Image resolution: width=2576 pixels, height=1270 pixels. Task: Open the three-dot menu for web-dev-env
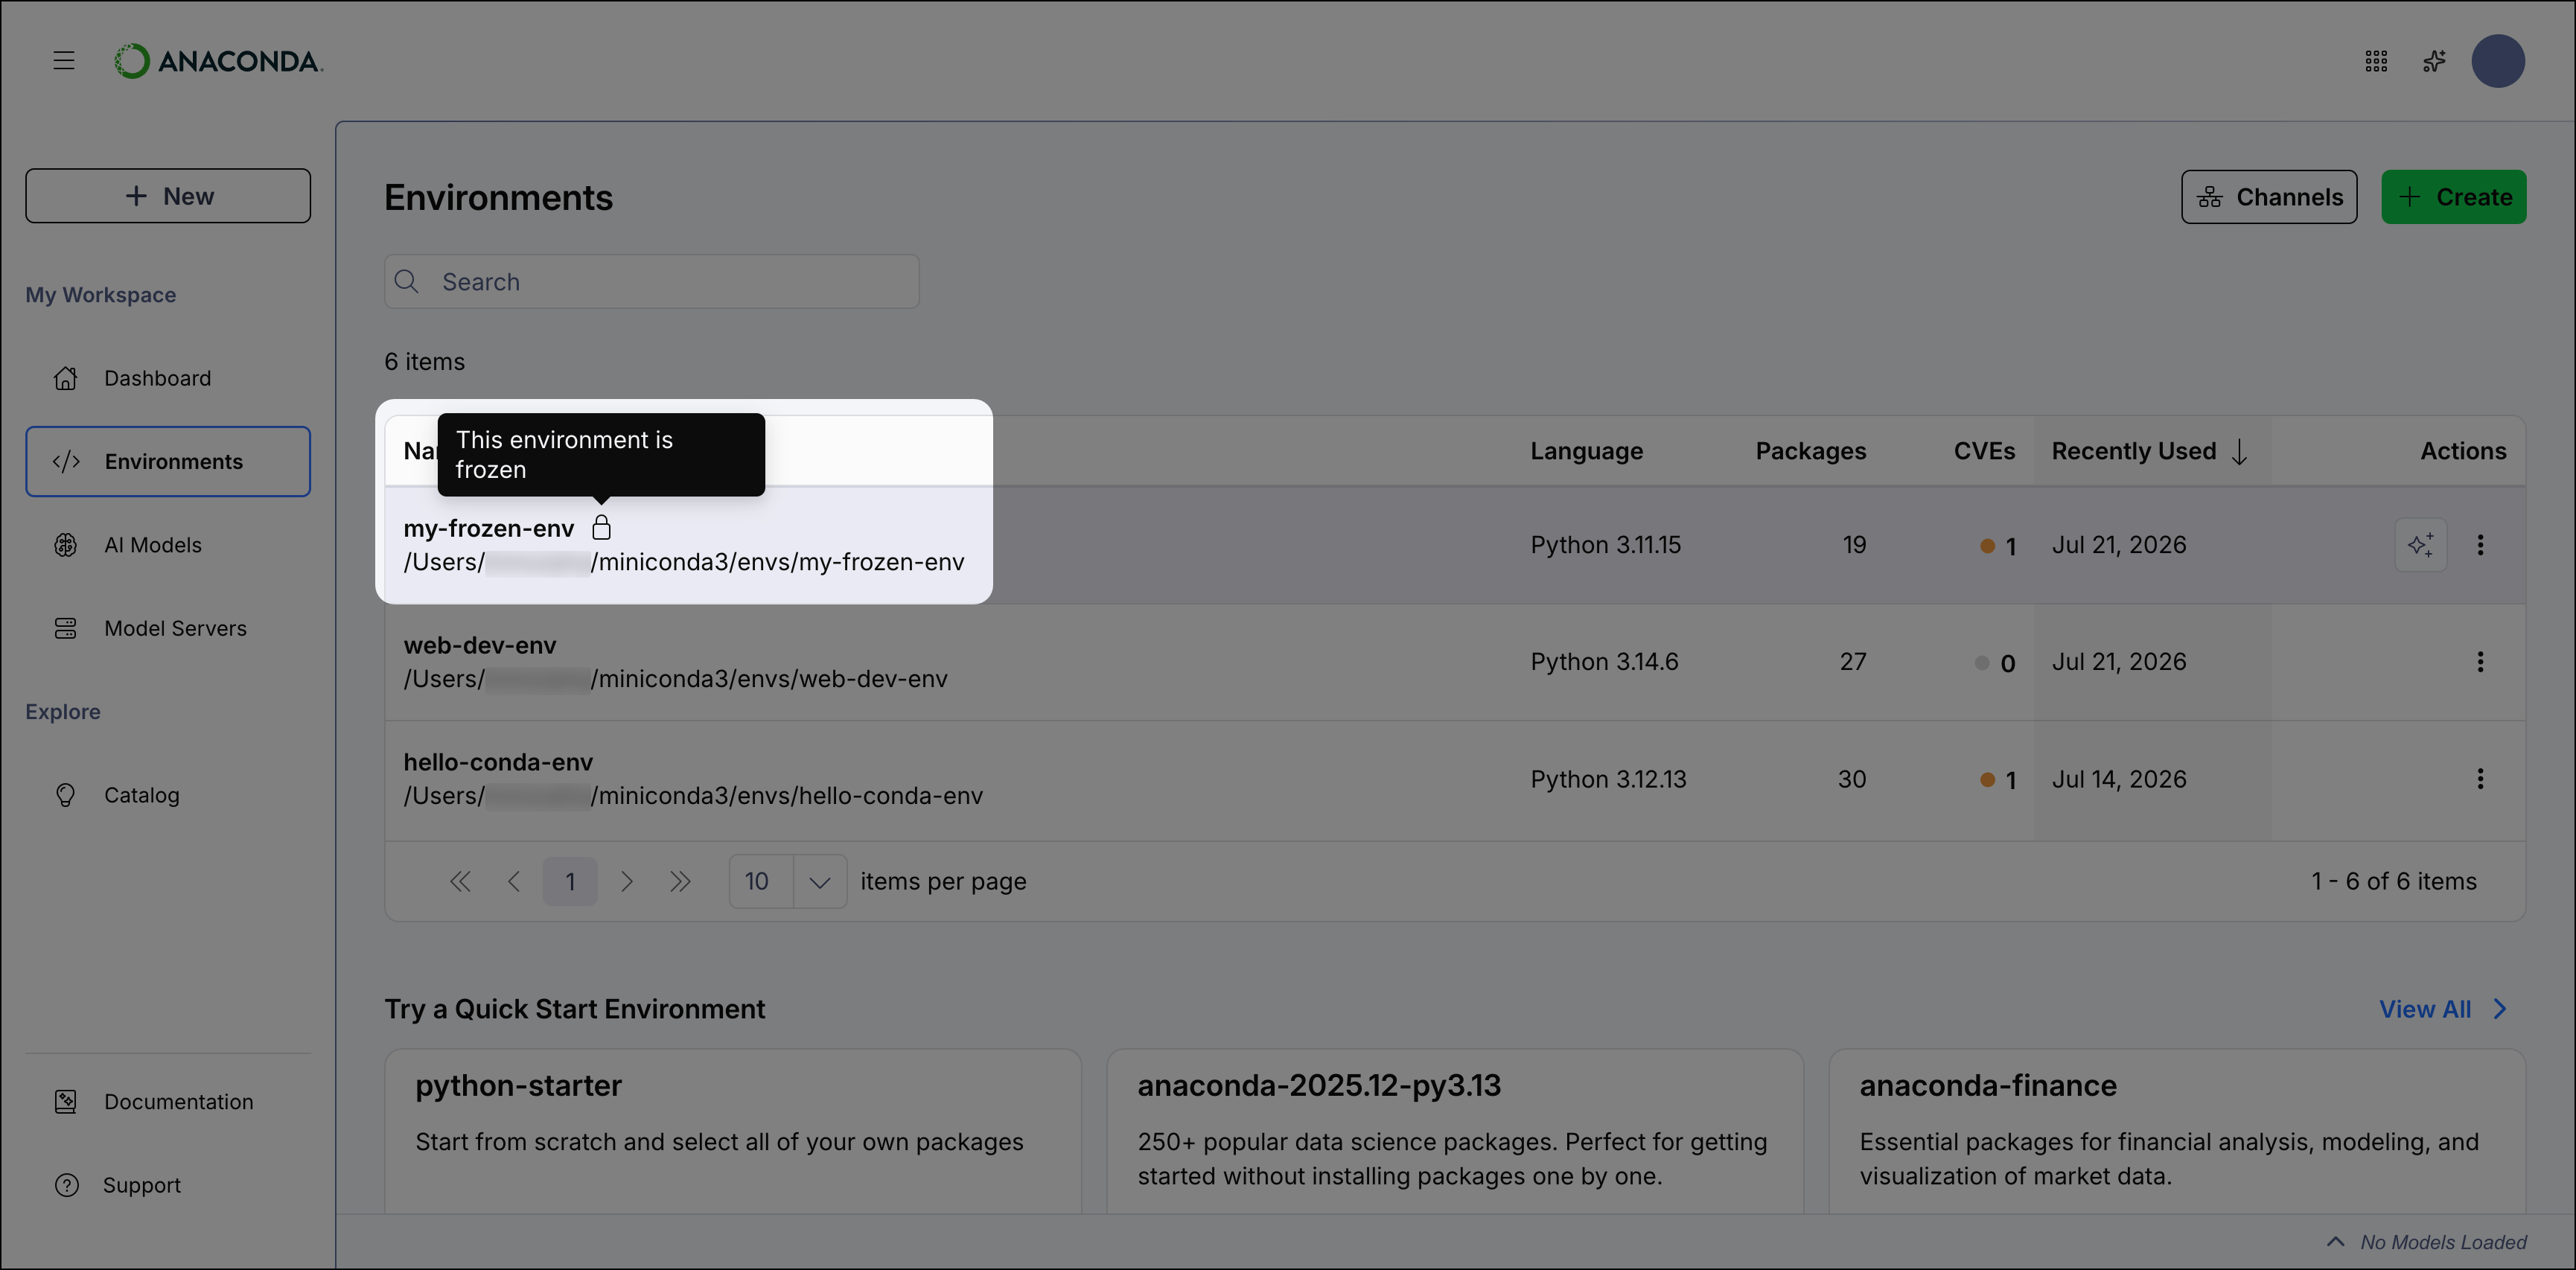[x=2480, y=662]
